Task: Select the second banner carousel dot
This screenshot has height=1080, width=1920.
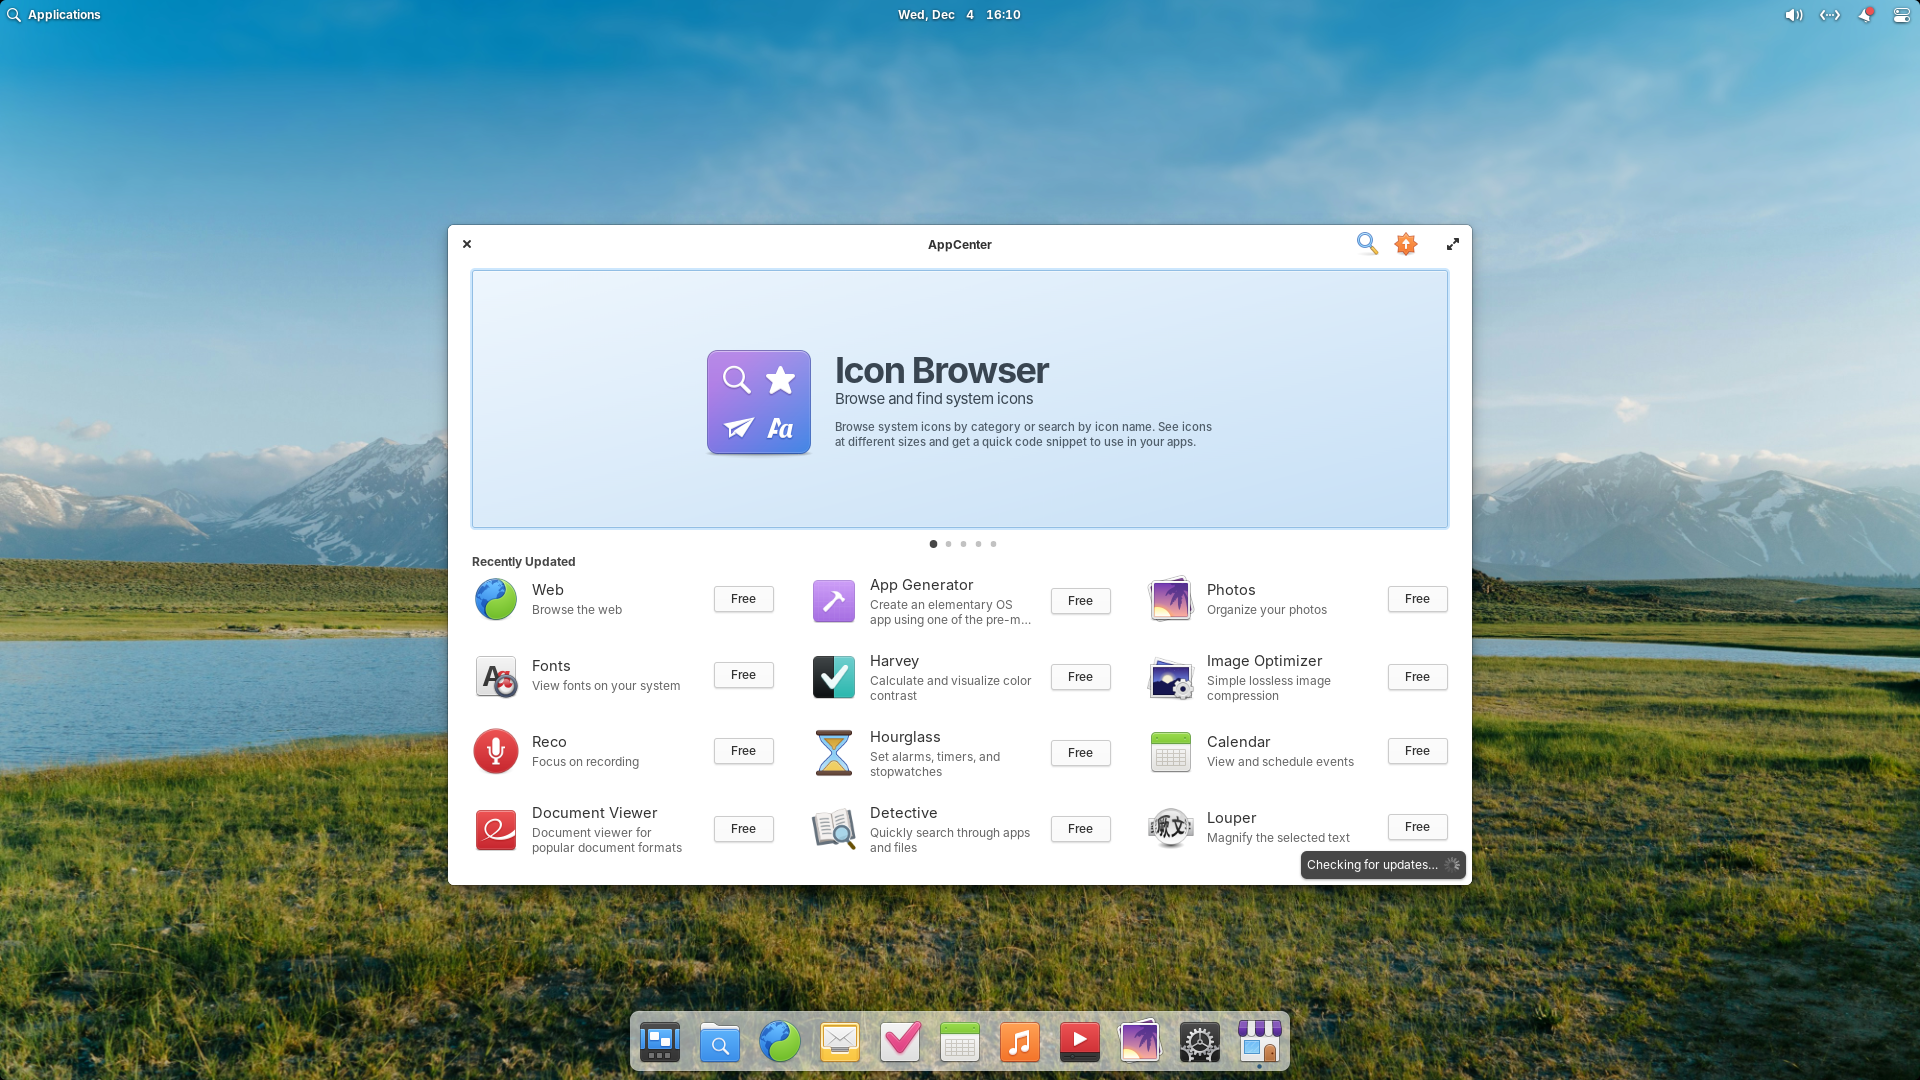Action: [x=948, y=544]
